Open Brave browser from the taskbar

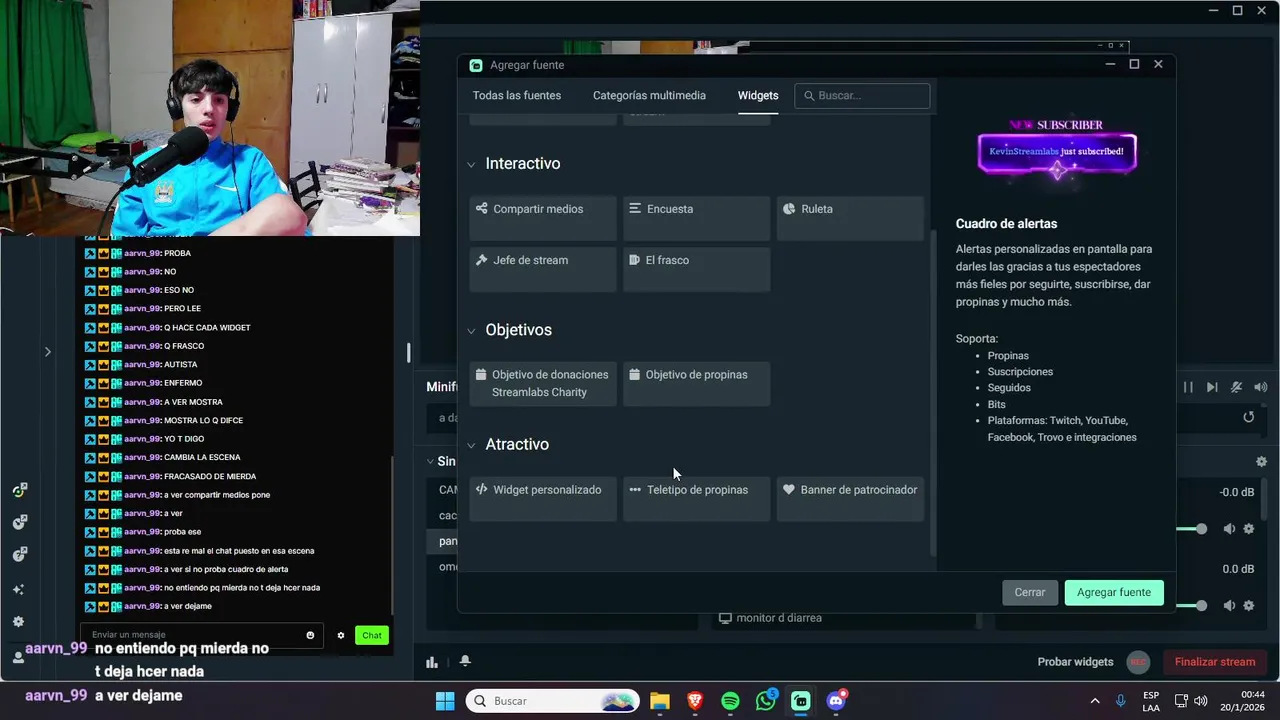(695, 701)
